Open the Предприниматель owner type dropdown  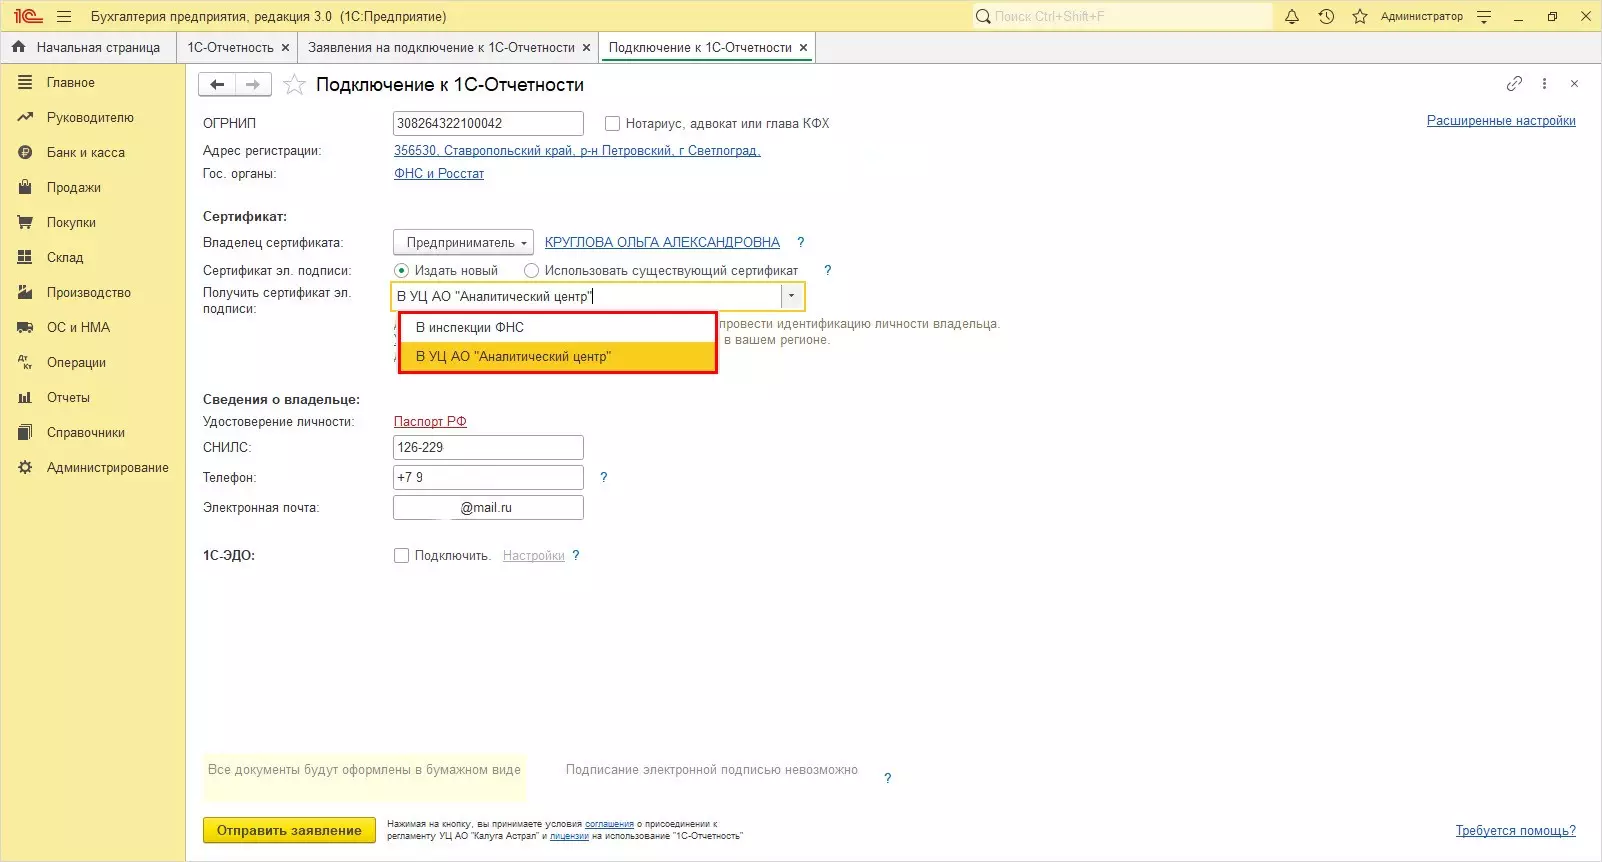(x=463, y=242)
